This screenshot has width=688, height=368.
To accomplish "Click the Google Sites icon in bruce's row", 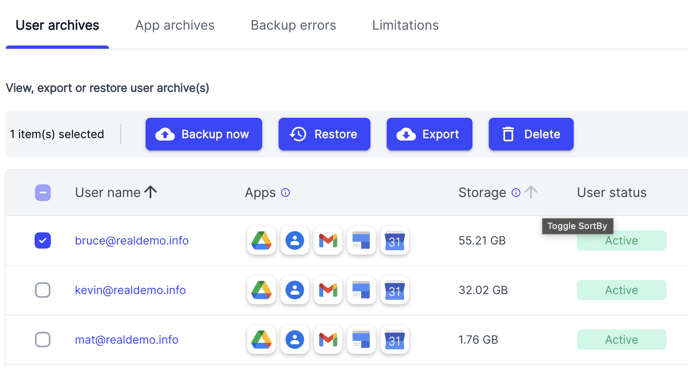I will (361, 240).
